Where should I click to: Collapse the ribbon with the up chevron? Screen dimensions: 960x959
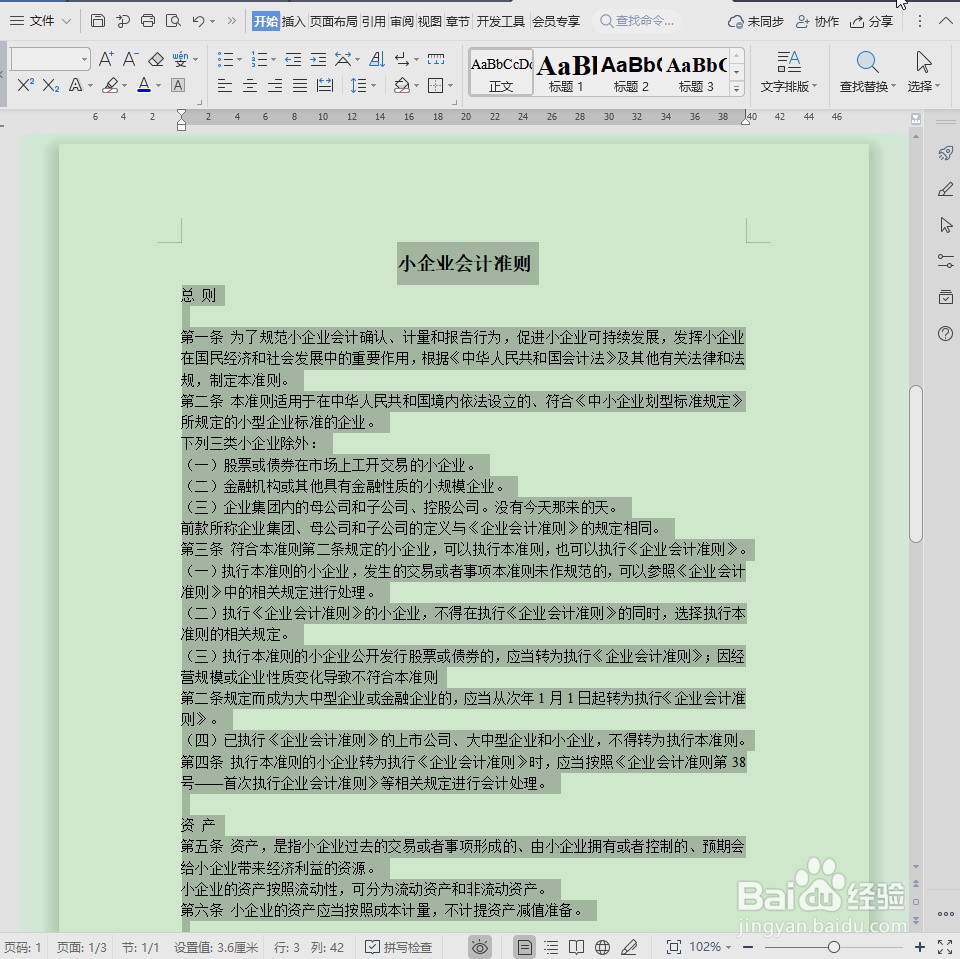coord(945,21)
